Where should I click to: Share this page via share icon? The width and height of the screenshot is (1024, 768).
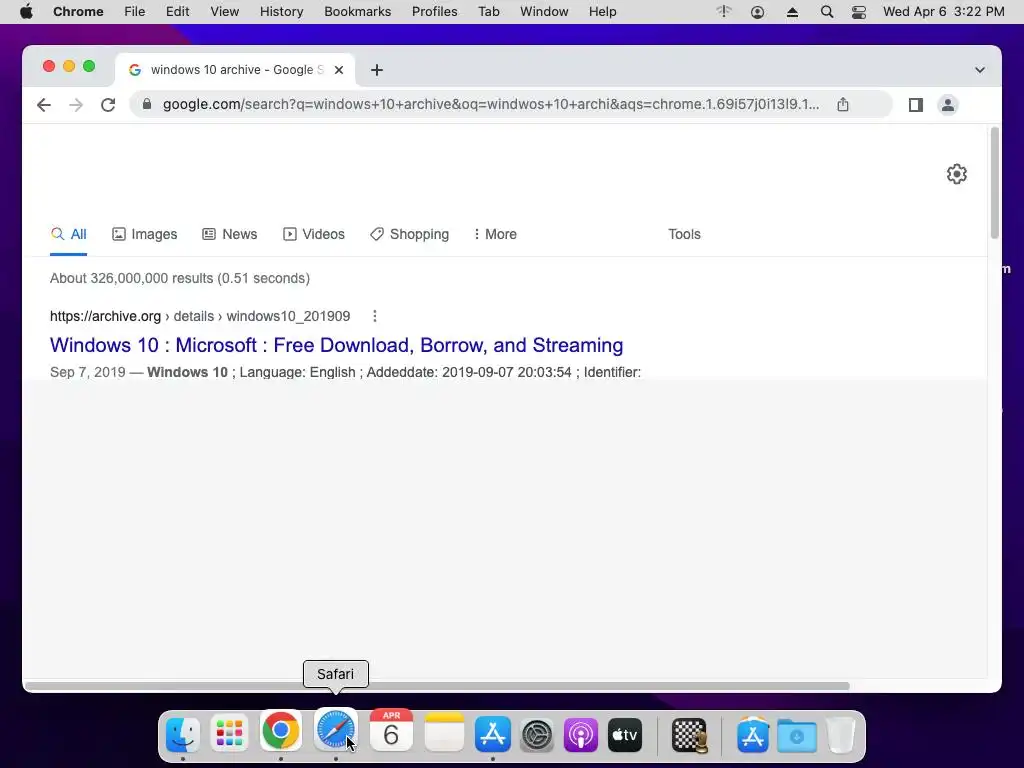tap(843, 104)
